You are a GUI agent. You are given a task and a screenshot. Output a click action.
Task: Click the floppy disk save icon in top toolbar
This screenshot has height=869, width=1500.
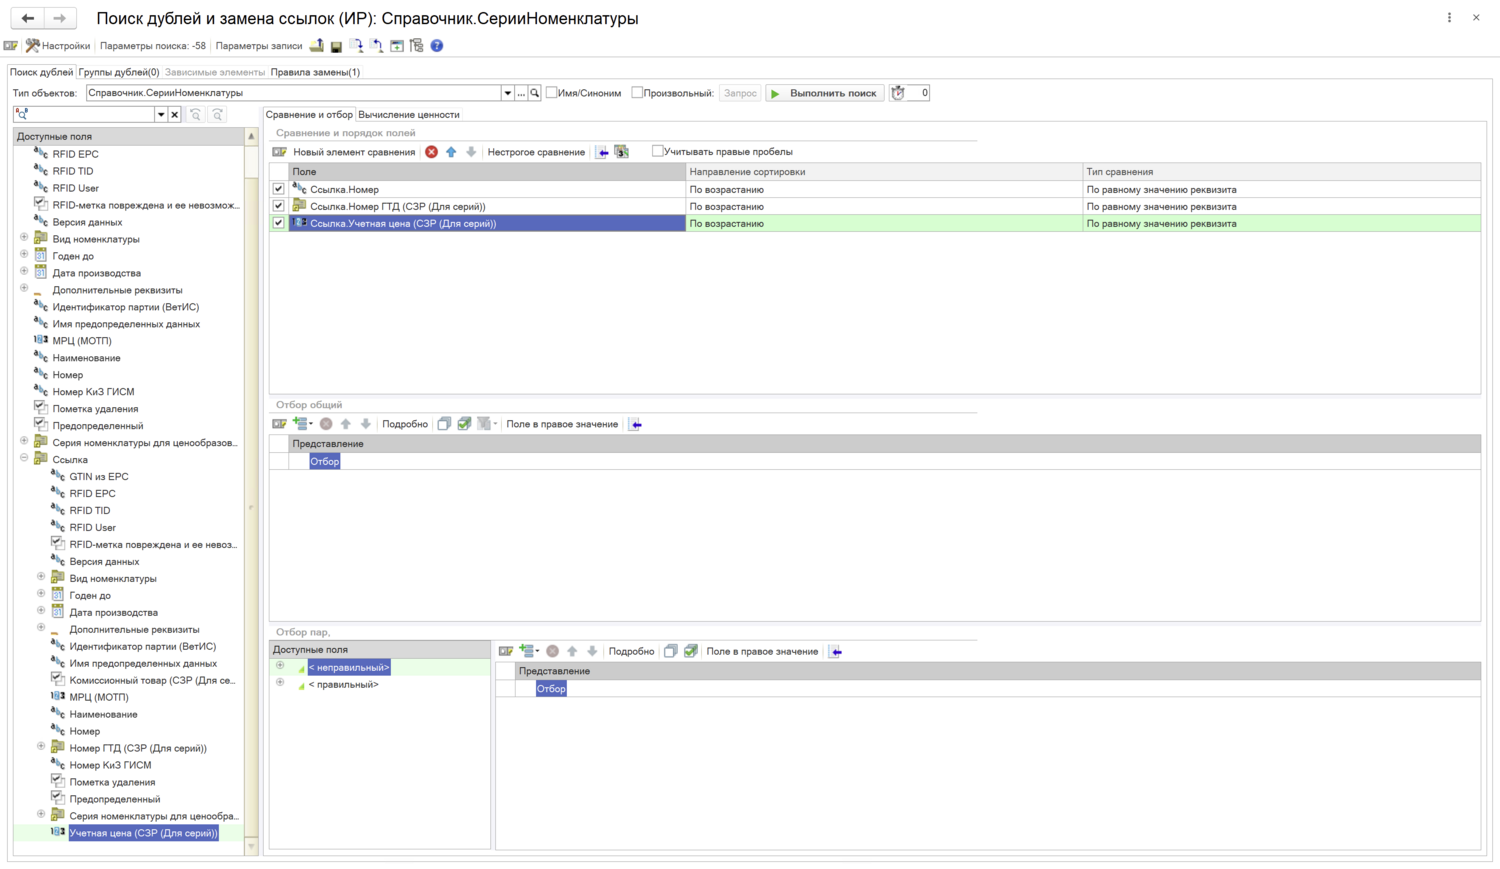(x=337, y=46)
